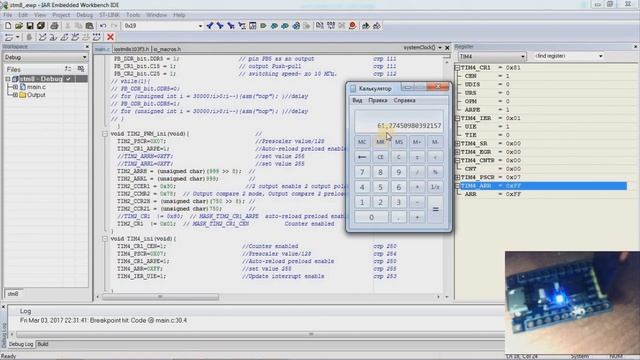
Task: Fold the TIM4_ini function block
Action: click(105, 239)
